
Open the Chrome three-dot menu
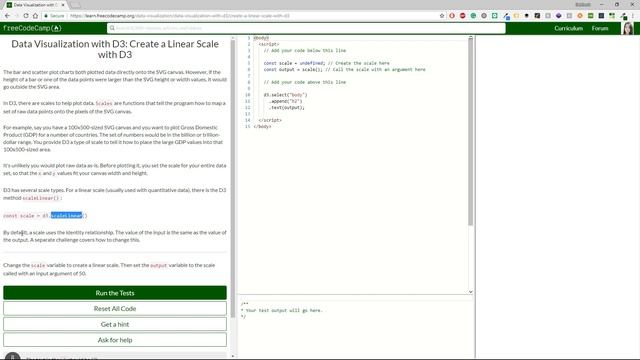pos(633,16)
